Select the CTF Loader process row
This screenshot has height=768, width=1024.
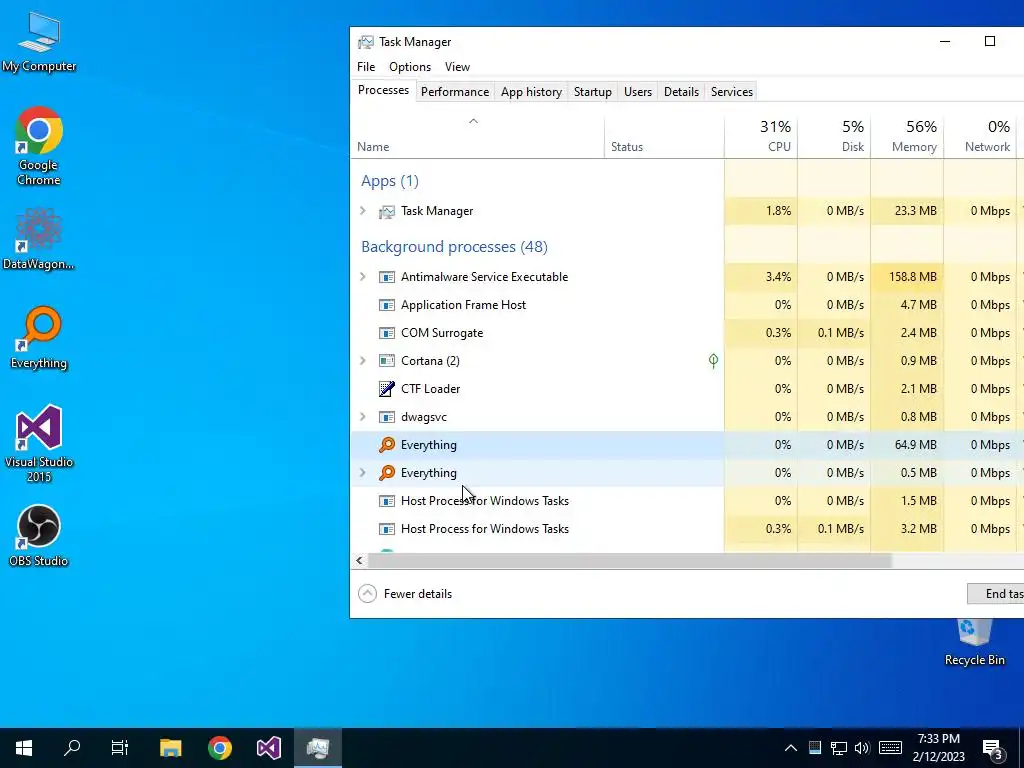tap(687, 389)
